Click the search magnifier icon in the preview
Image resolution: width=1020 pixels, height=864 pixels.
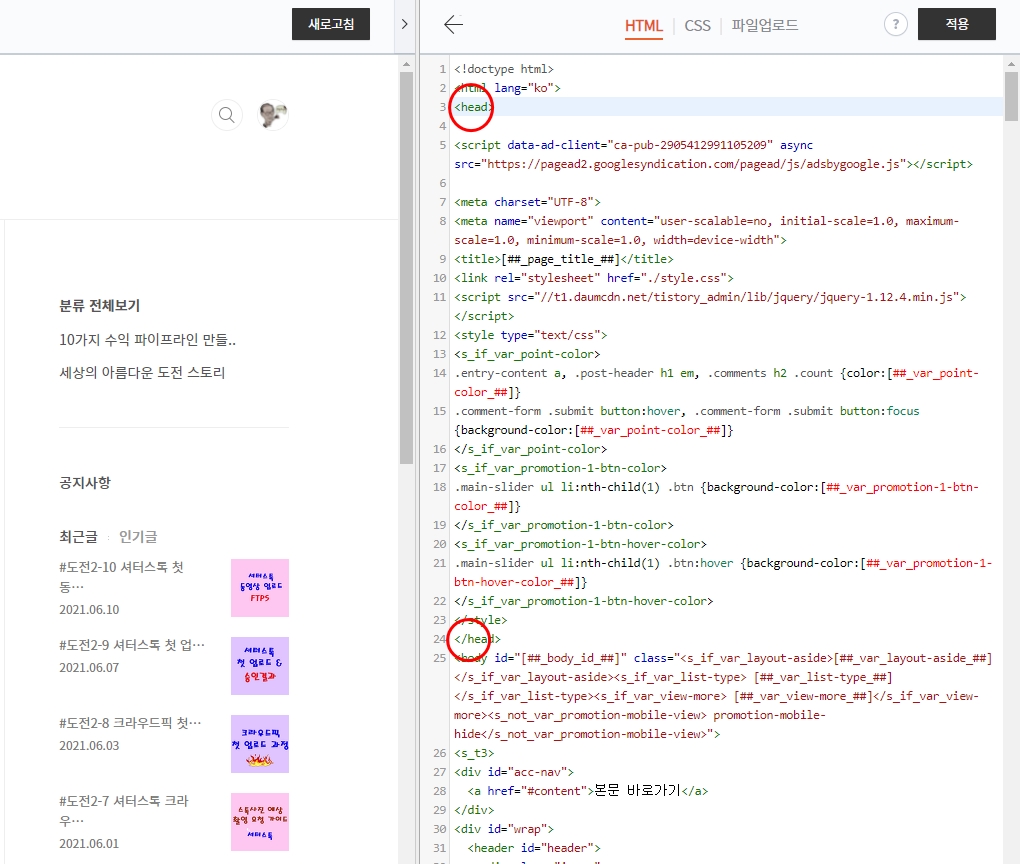(226, 115)
